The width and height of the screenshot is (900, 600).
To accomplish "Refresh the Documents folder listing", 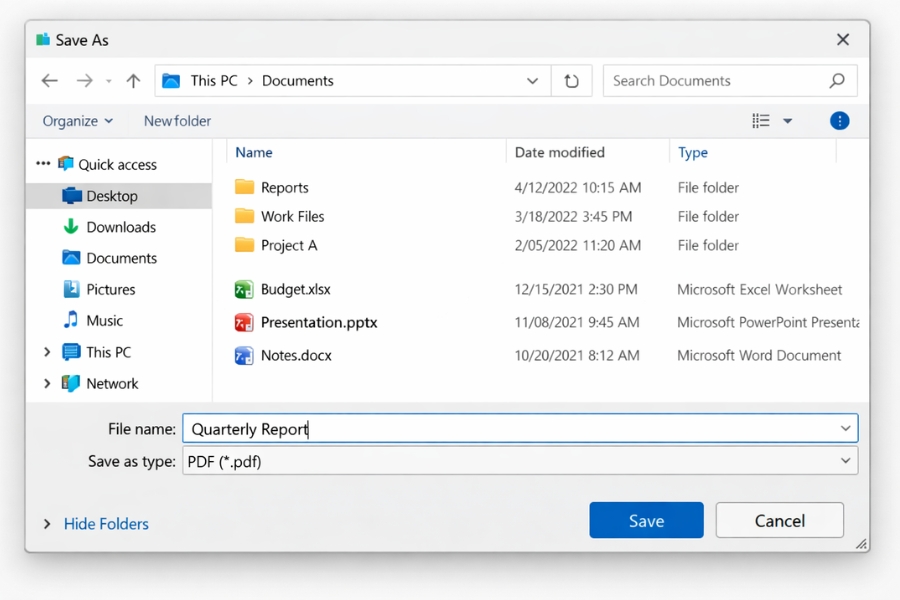I will coord(572,81).
